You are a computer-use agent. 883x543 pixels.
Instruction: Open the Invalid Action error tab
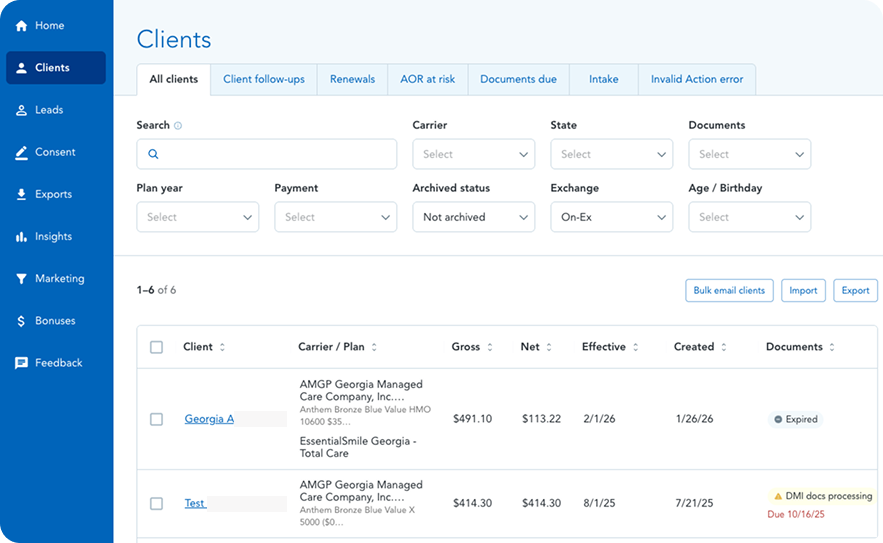(697, 79)
